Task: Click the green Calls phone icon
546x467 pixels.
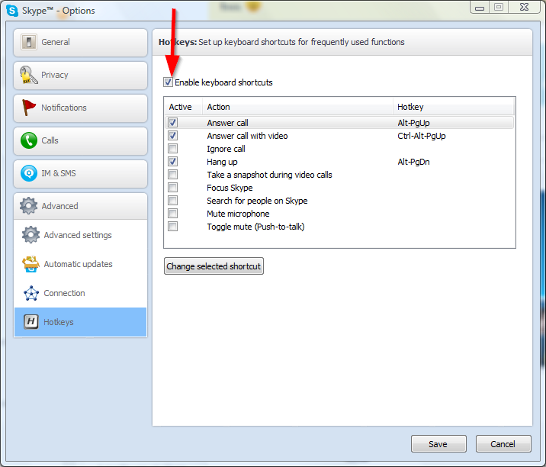Action: point(29,140)
